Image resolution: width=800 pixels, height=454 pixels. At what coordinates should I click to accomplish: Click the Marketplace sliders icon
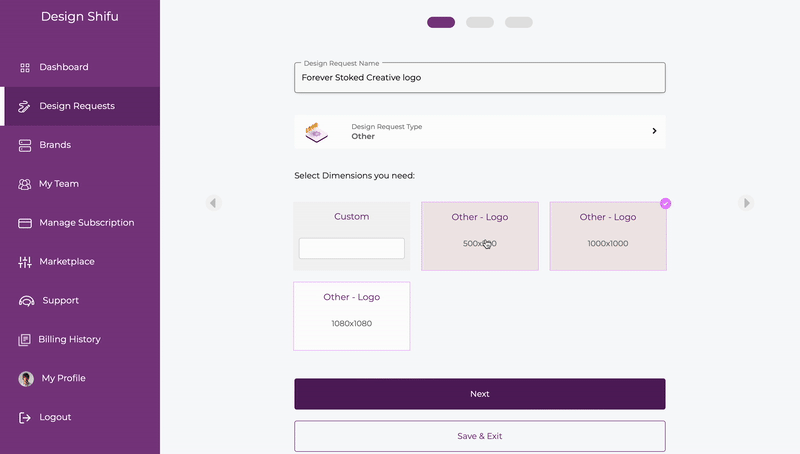25,262
